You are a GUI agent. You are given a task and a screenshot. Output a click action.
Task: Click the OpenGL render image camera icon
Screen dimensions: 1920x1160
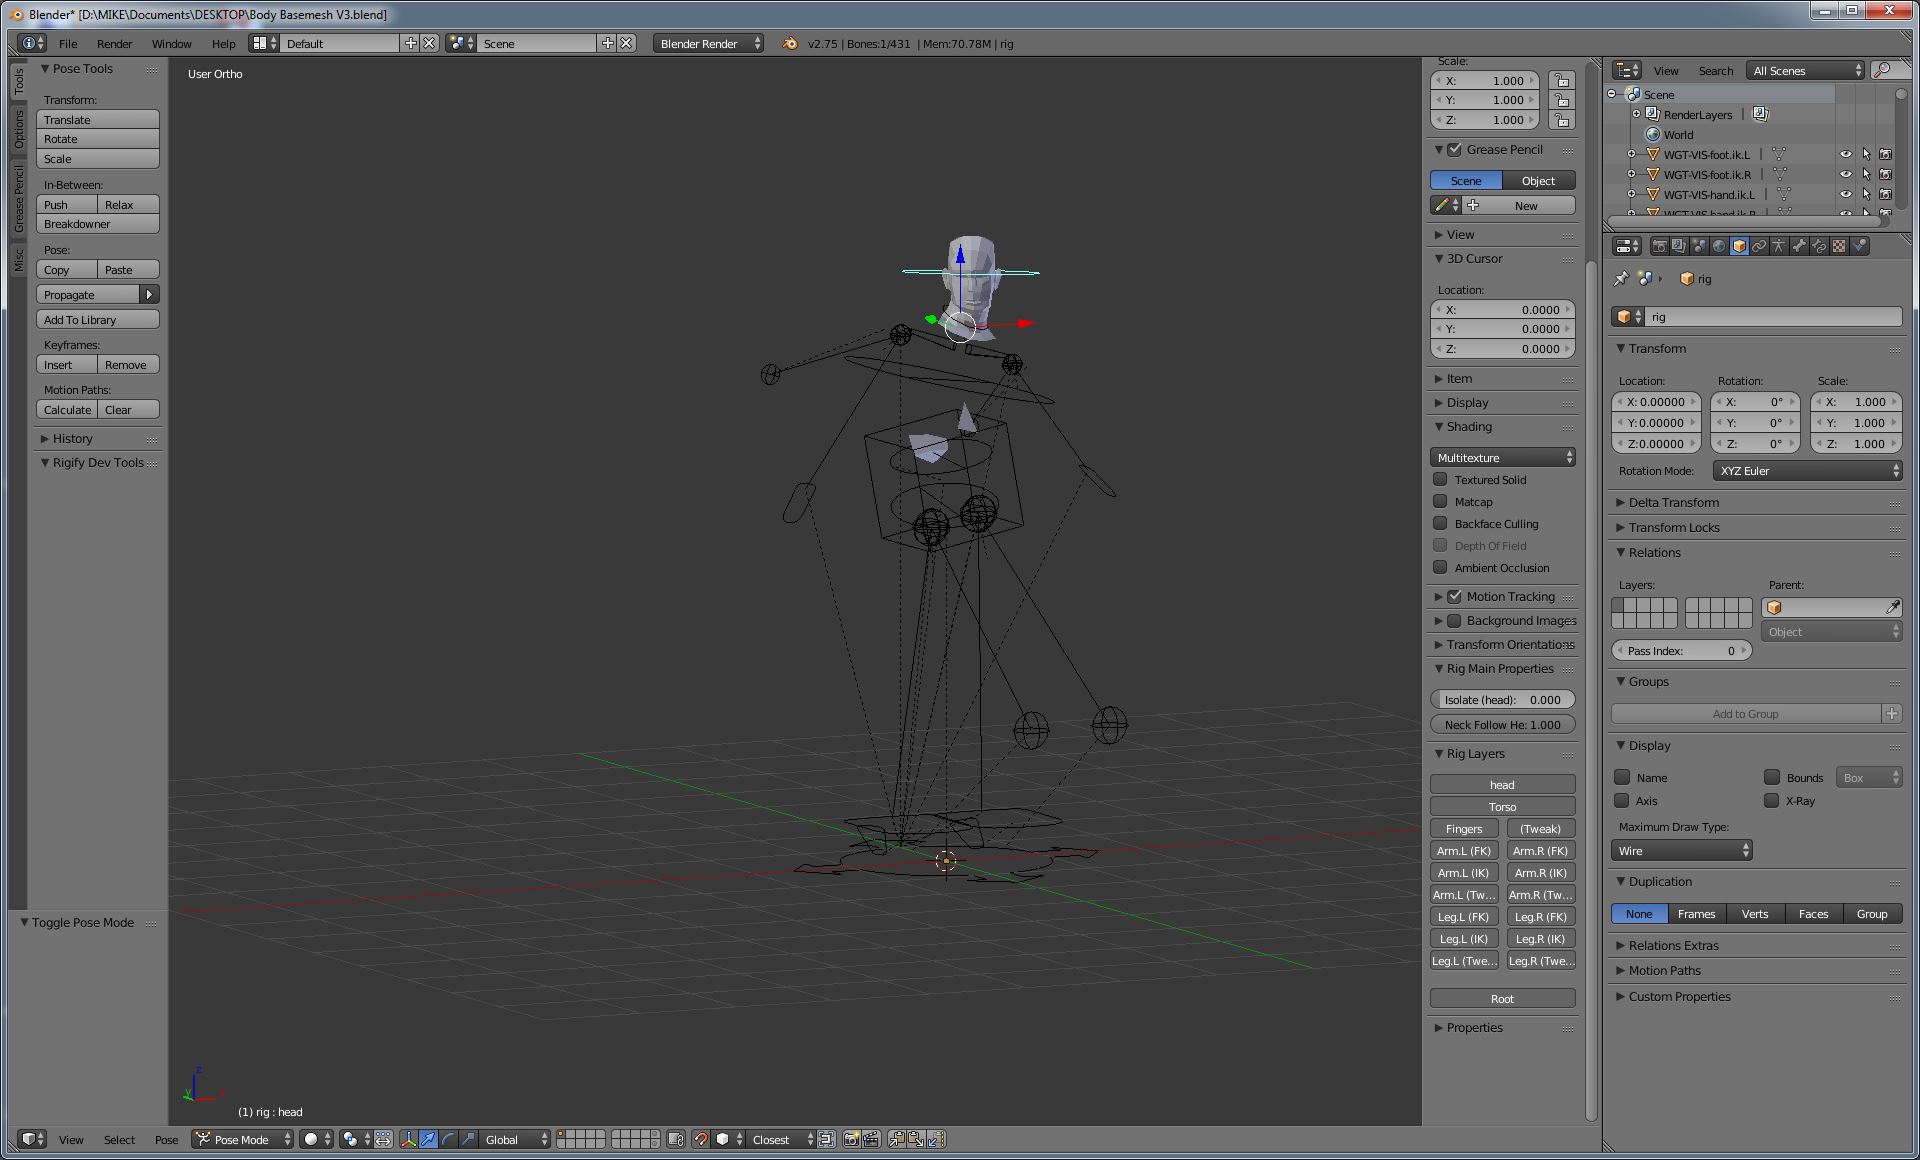click(851, 1139)
